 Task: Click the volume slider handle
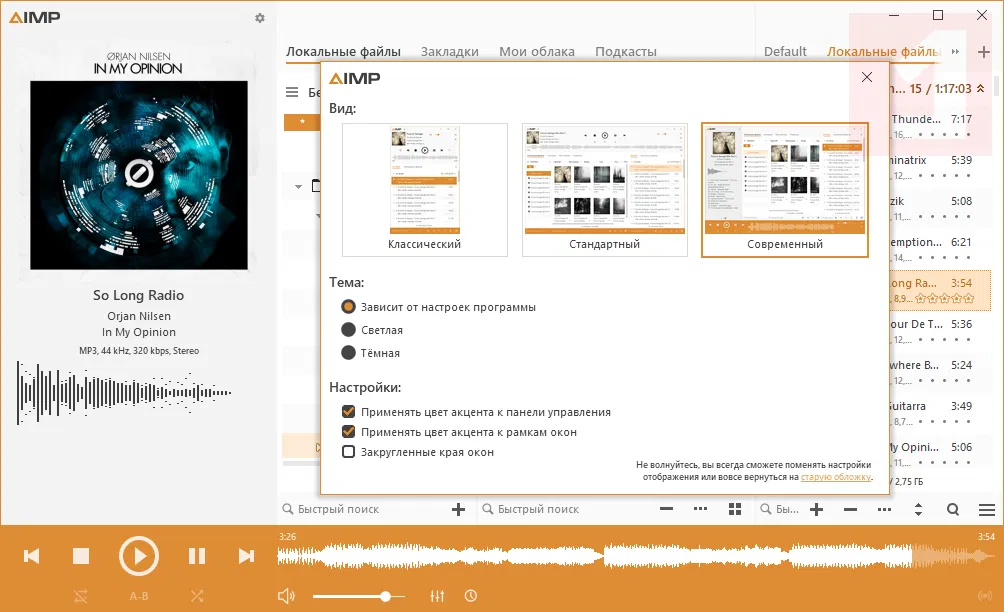tap(385, 596)
